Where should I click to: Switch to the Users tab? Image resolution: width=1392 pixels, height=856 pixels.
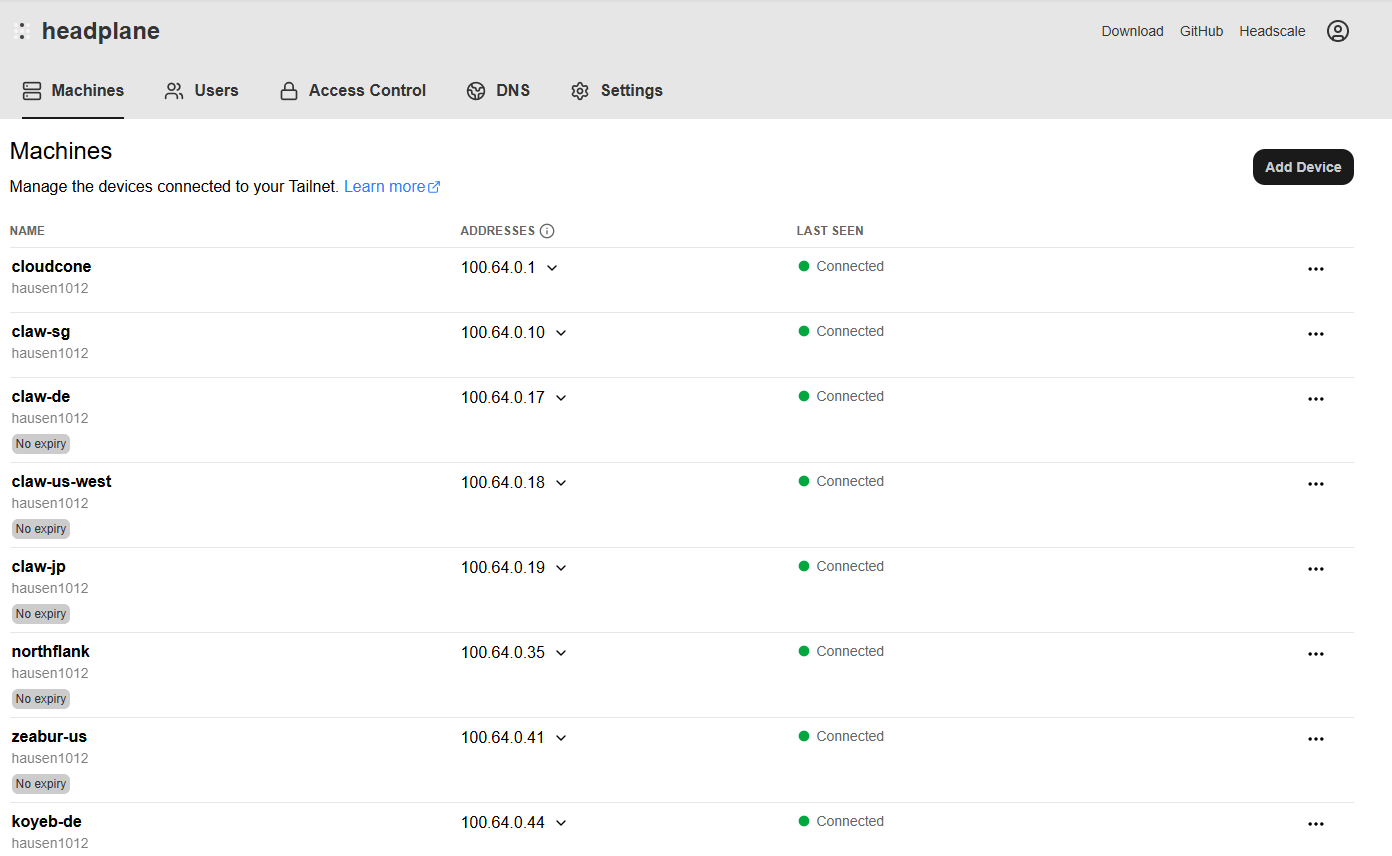click(201, 91)
